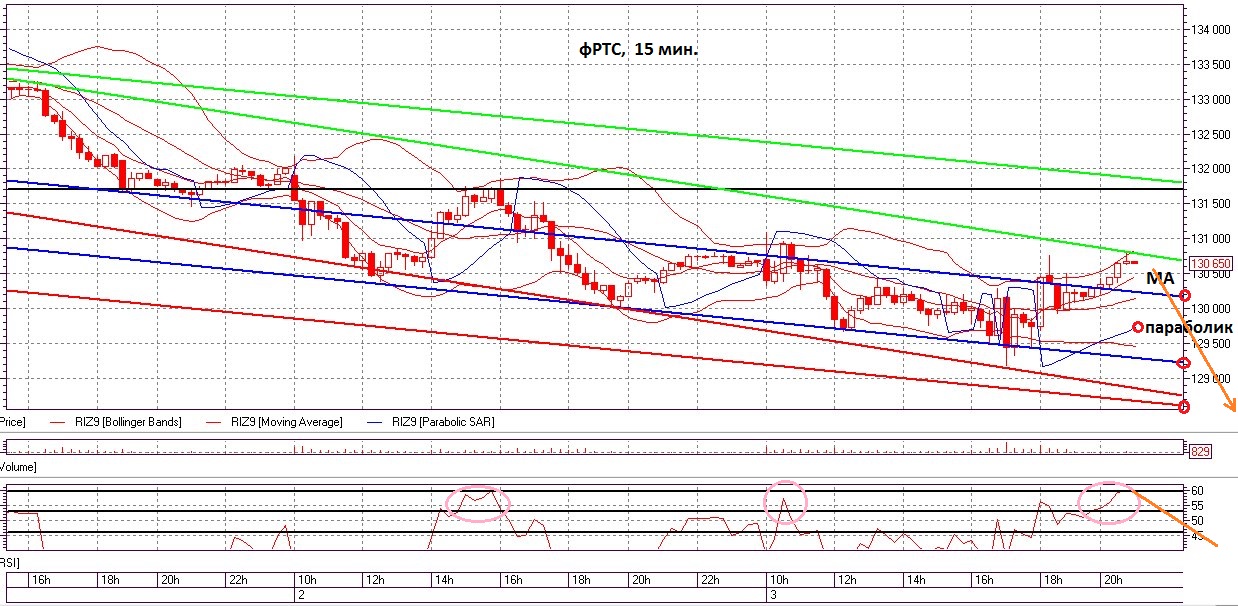Click the 133 000 price axis label
The height and width of the screenshot is (606, 1238).
pyautogui.click(x=1210, y=100)
